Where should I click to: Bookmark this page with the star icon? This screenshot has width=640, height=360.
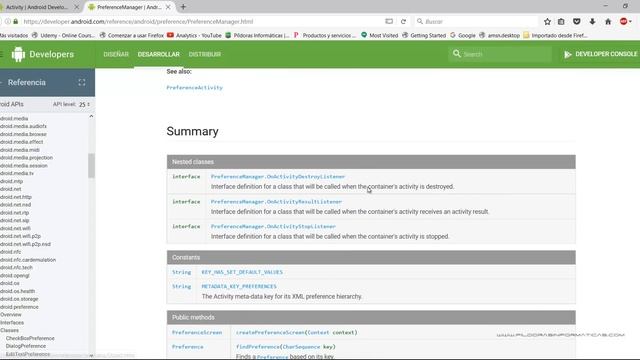(547, 21)
